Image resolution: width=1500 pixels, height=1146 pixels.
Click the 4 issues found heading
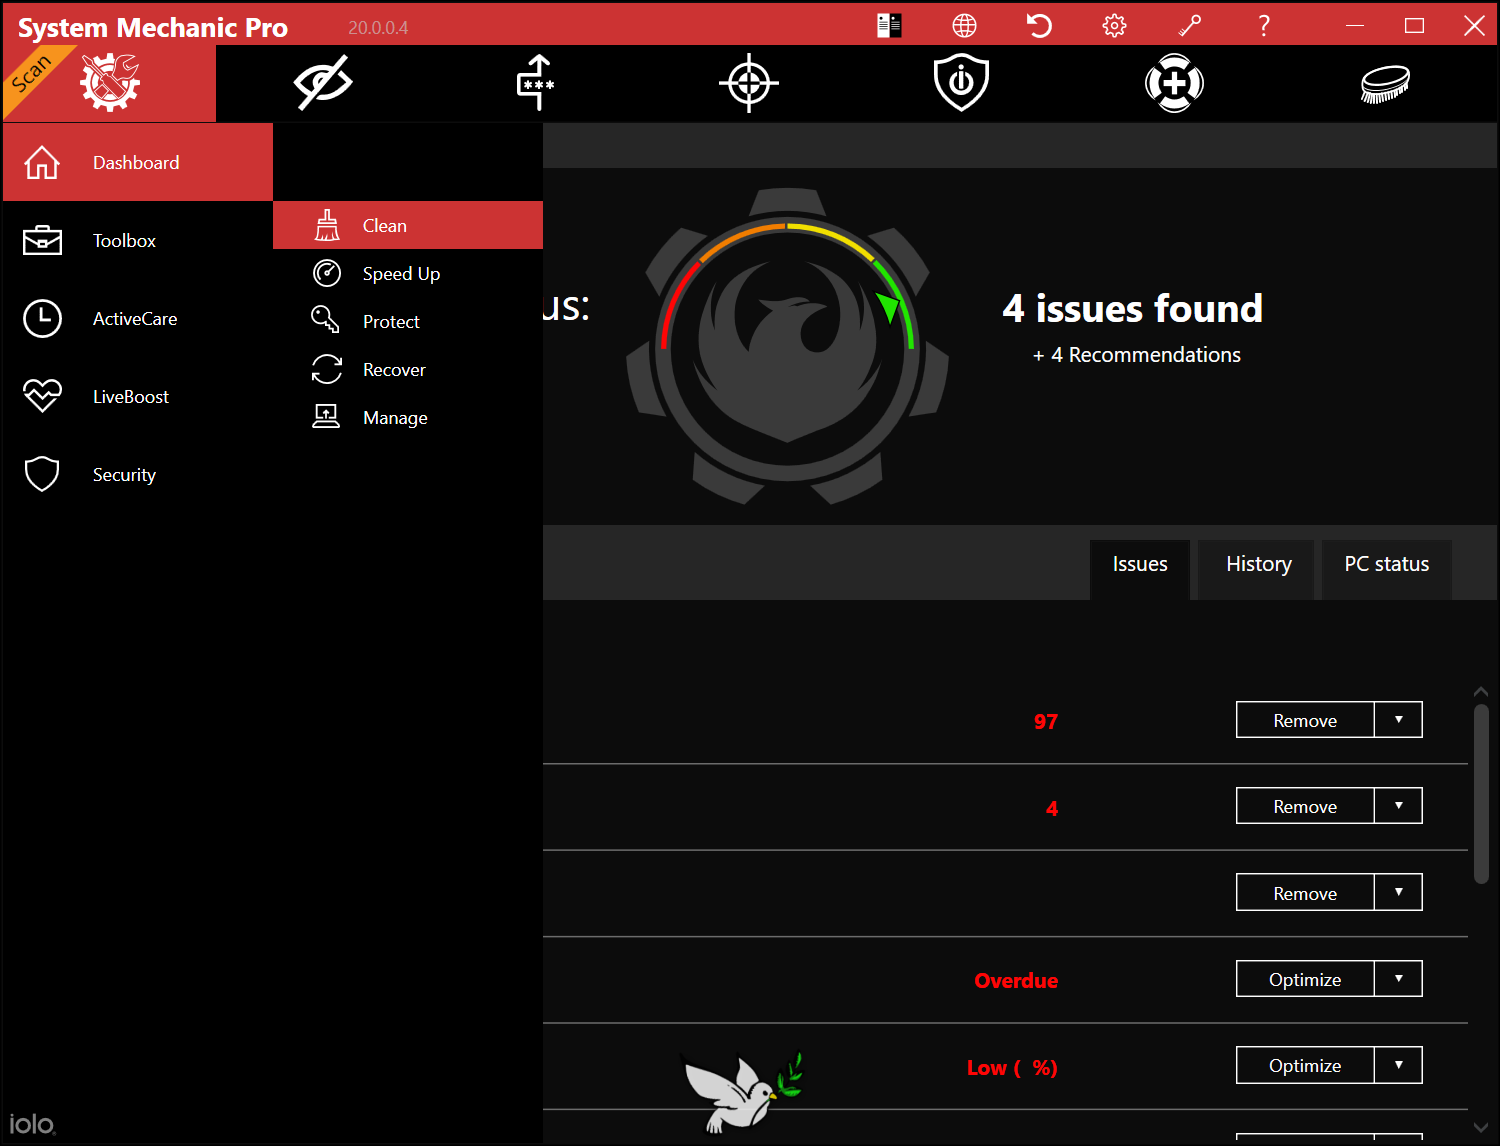pos(1132,308)
